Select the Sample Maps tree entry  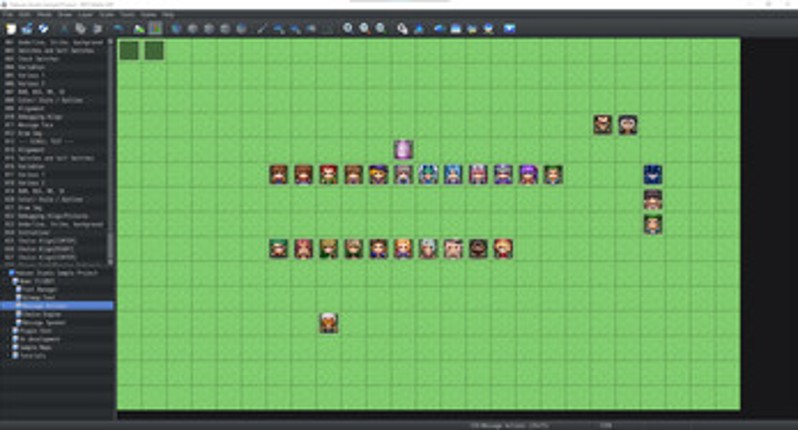coord(36,348)
